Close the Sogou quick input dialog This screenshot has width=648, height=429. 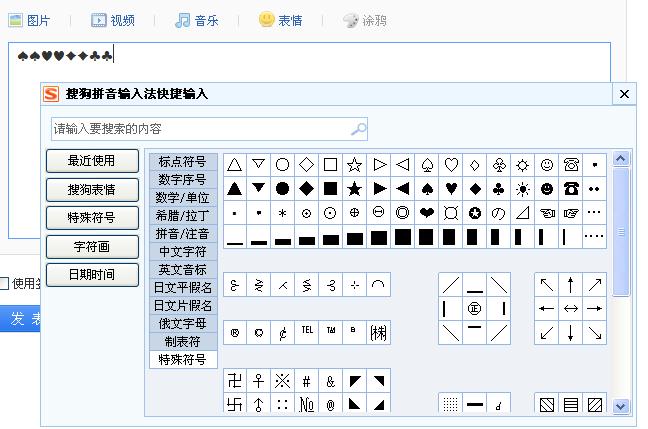coord(624,94)
